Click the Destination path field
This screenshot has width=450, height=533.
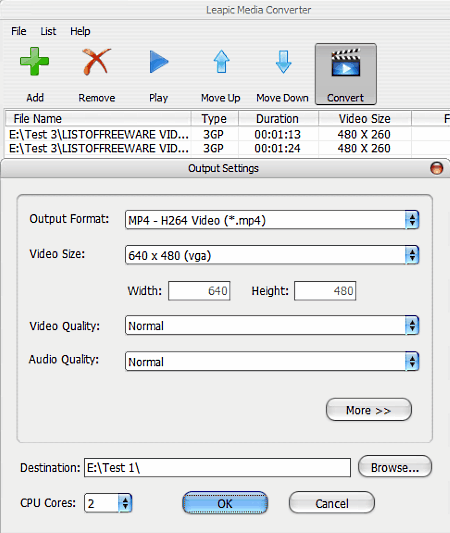coord(218,467)
